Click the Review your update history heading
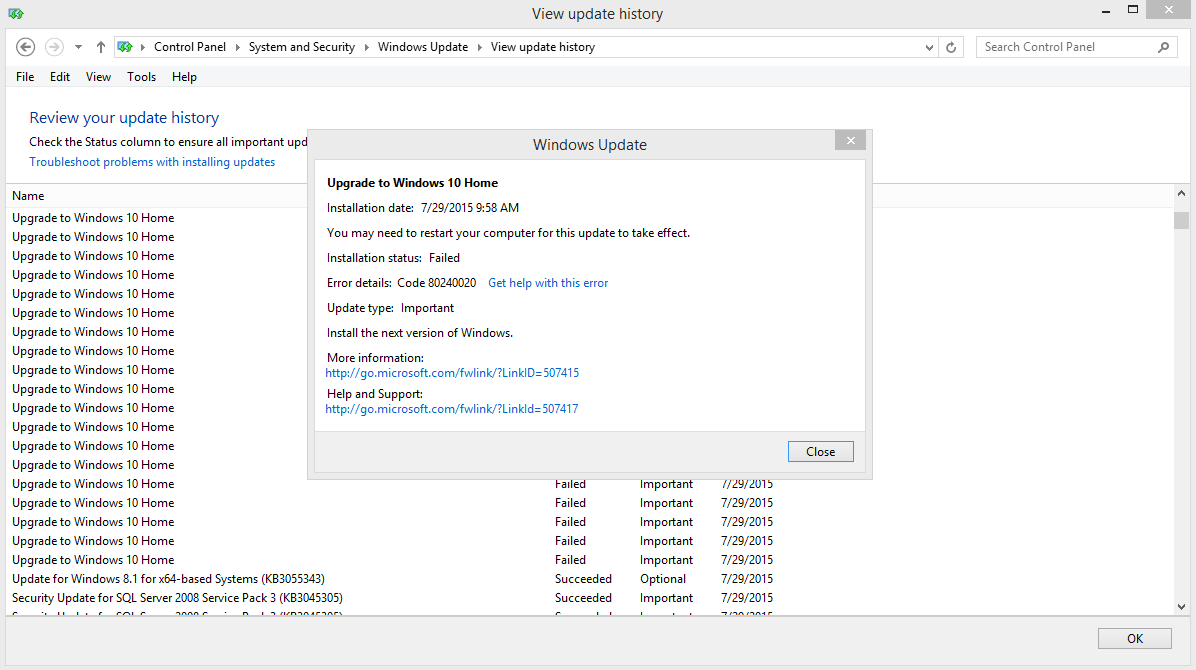Image resolution: width=1196 pixels, height=670 pixels. [124, 118]
